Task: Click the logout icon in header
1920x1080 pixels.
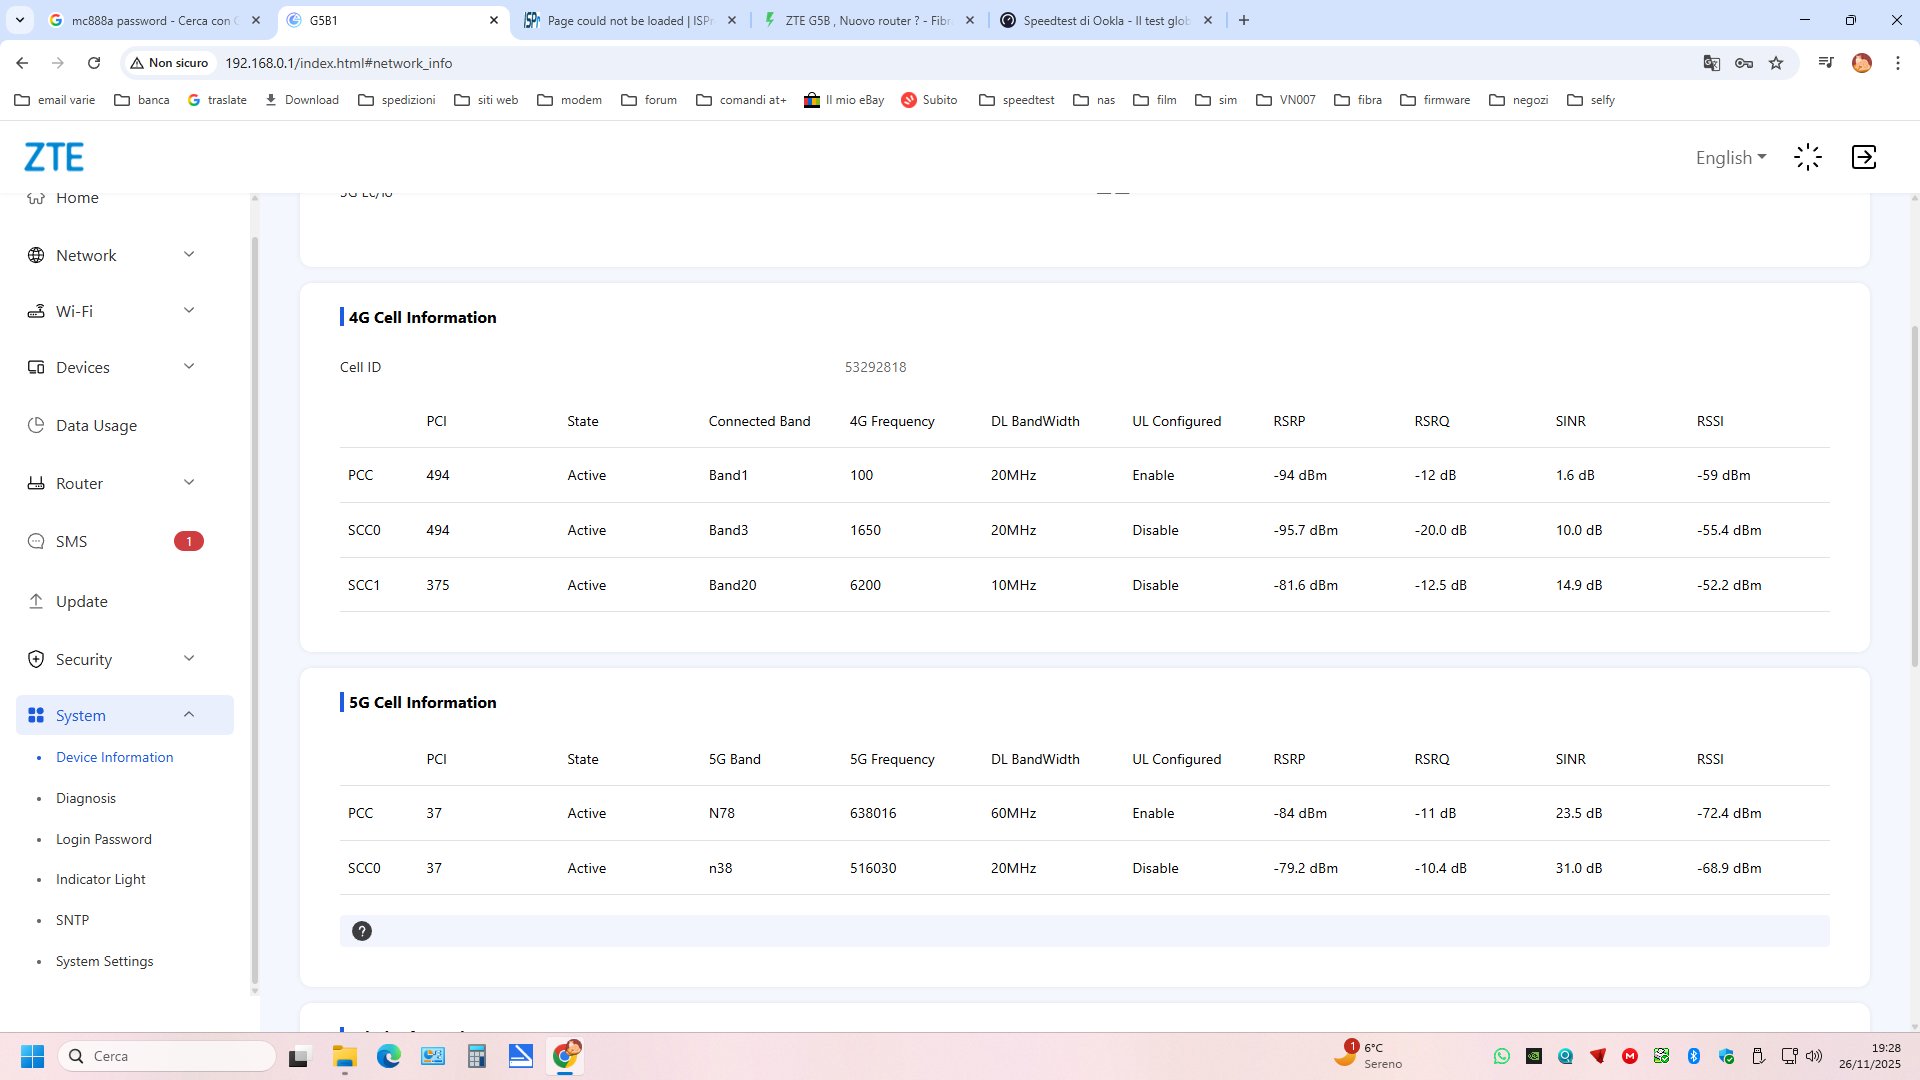Action: tap(1863, 157)
